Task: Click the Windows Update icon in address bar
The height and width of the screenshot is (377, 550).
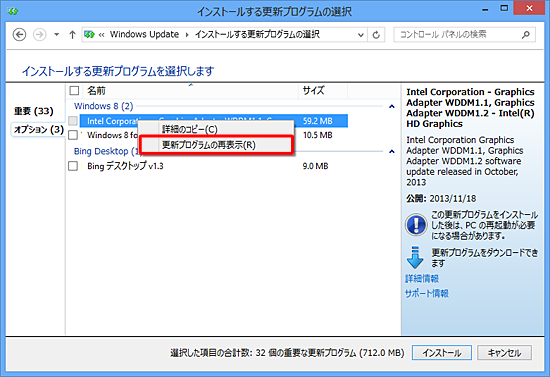Action: [x=90, y=35]
